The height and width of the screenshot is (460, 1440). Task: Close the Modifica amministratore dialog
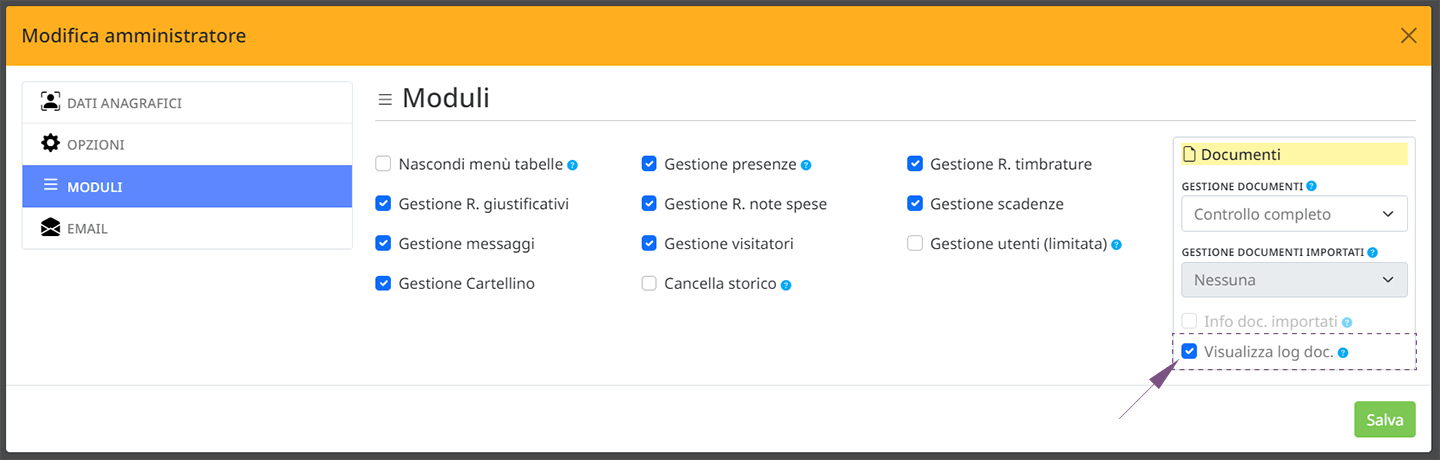coord(1409,36)
